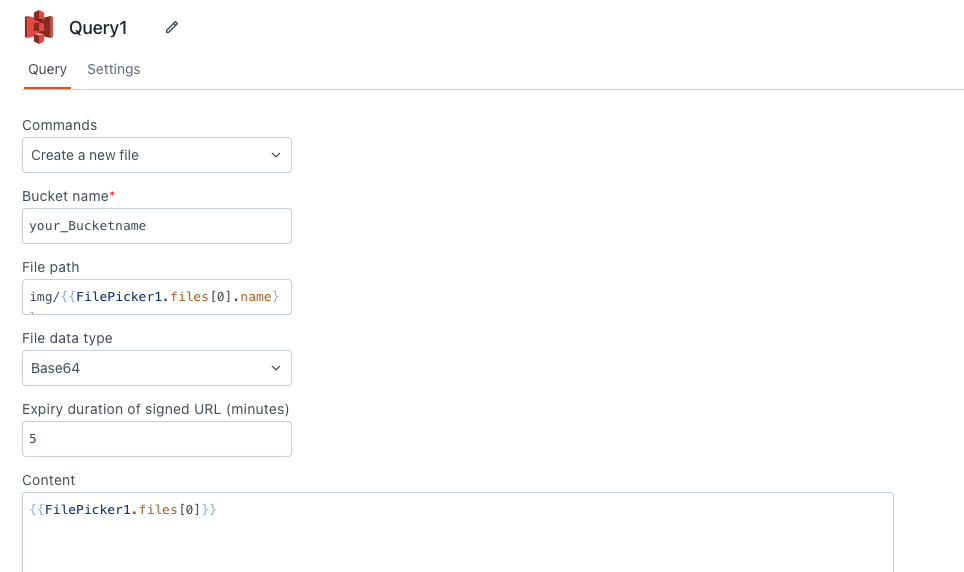The image size is (964, 572).
Task: Click the Bucket name label
Action: (x=65, y=196)
